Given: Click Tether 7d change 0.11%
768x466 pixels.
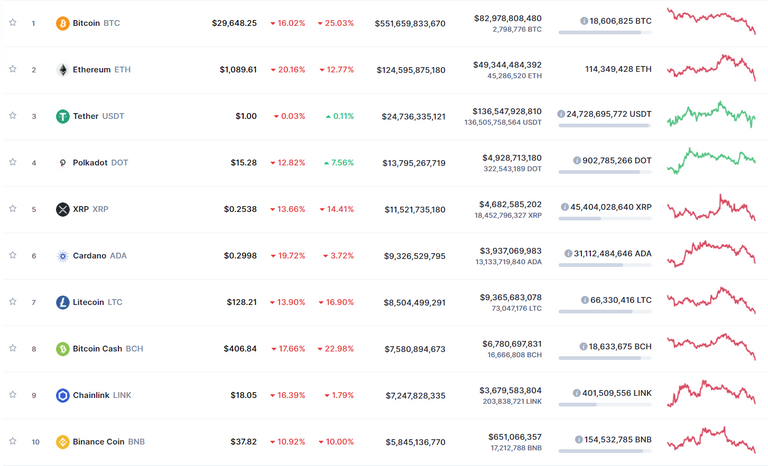Looking at the screenshot, I should (340, 116).
